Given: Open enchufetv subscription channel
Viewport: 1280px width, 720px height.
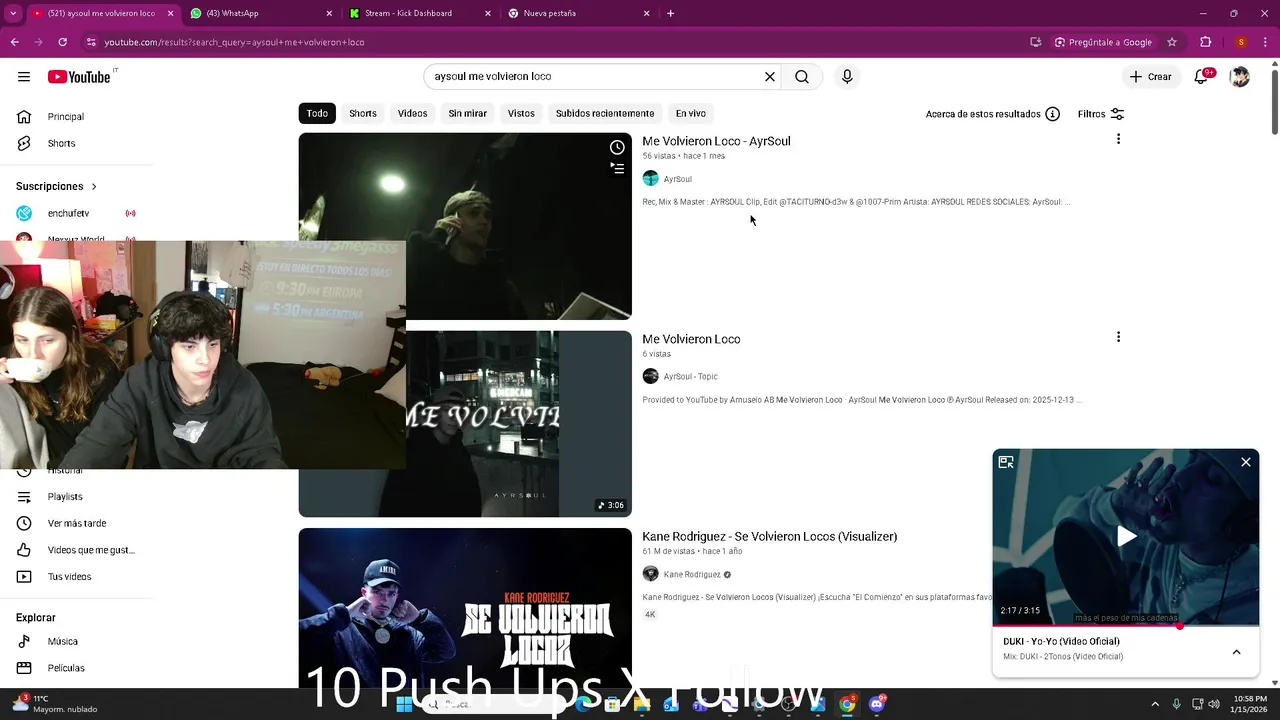Looking at the screenshot, I should click(68, 213).
